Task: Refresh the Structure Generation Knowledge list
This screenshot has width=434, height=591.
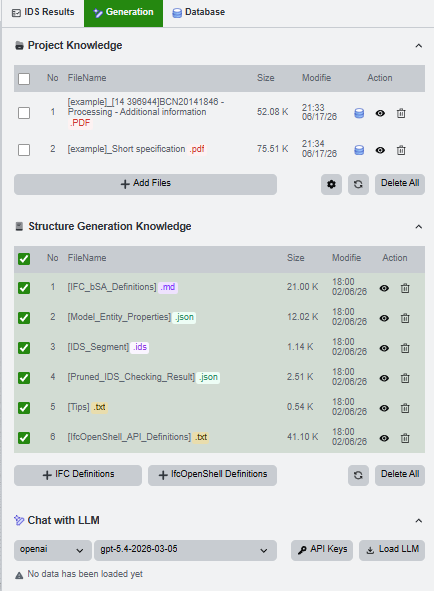Action: (358, 475)
